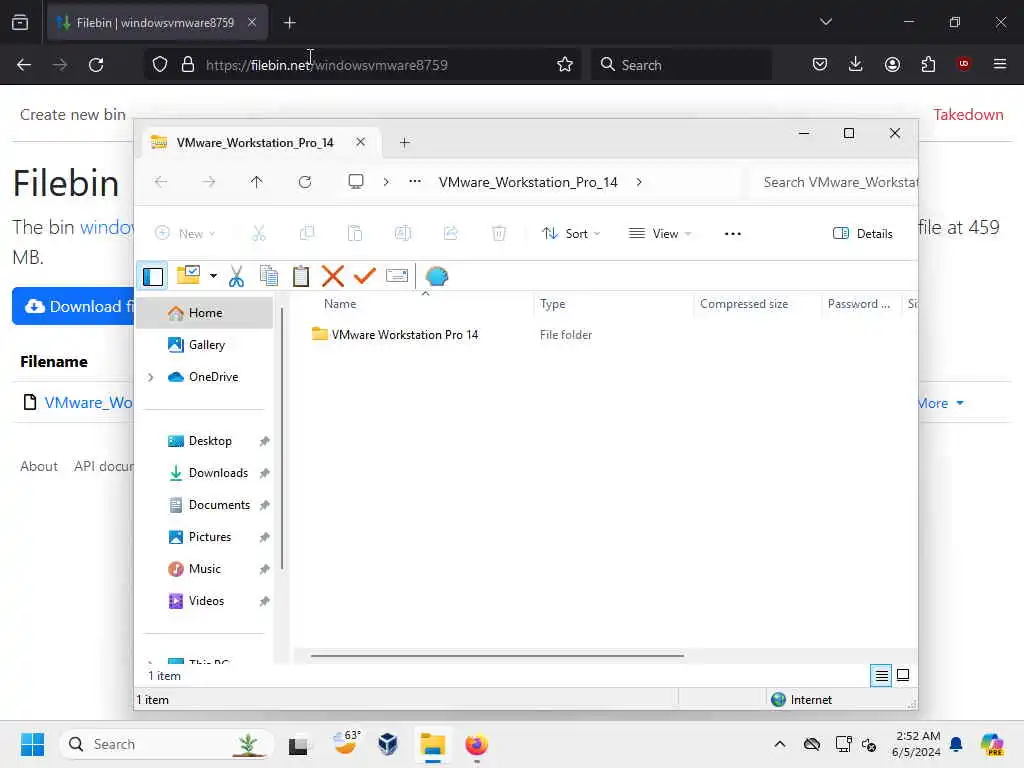Click the extract folder icon in zip toolbar
The image size is (1024, 768).
click(x=188, y=276)
